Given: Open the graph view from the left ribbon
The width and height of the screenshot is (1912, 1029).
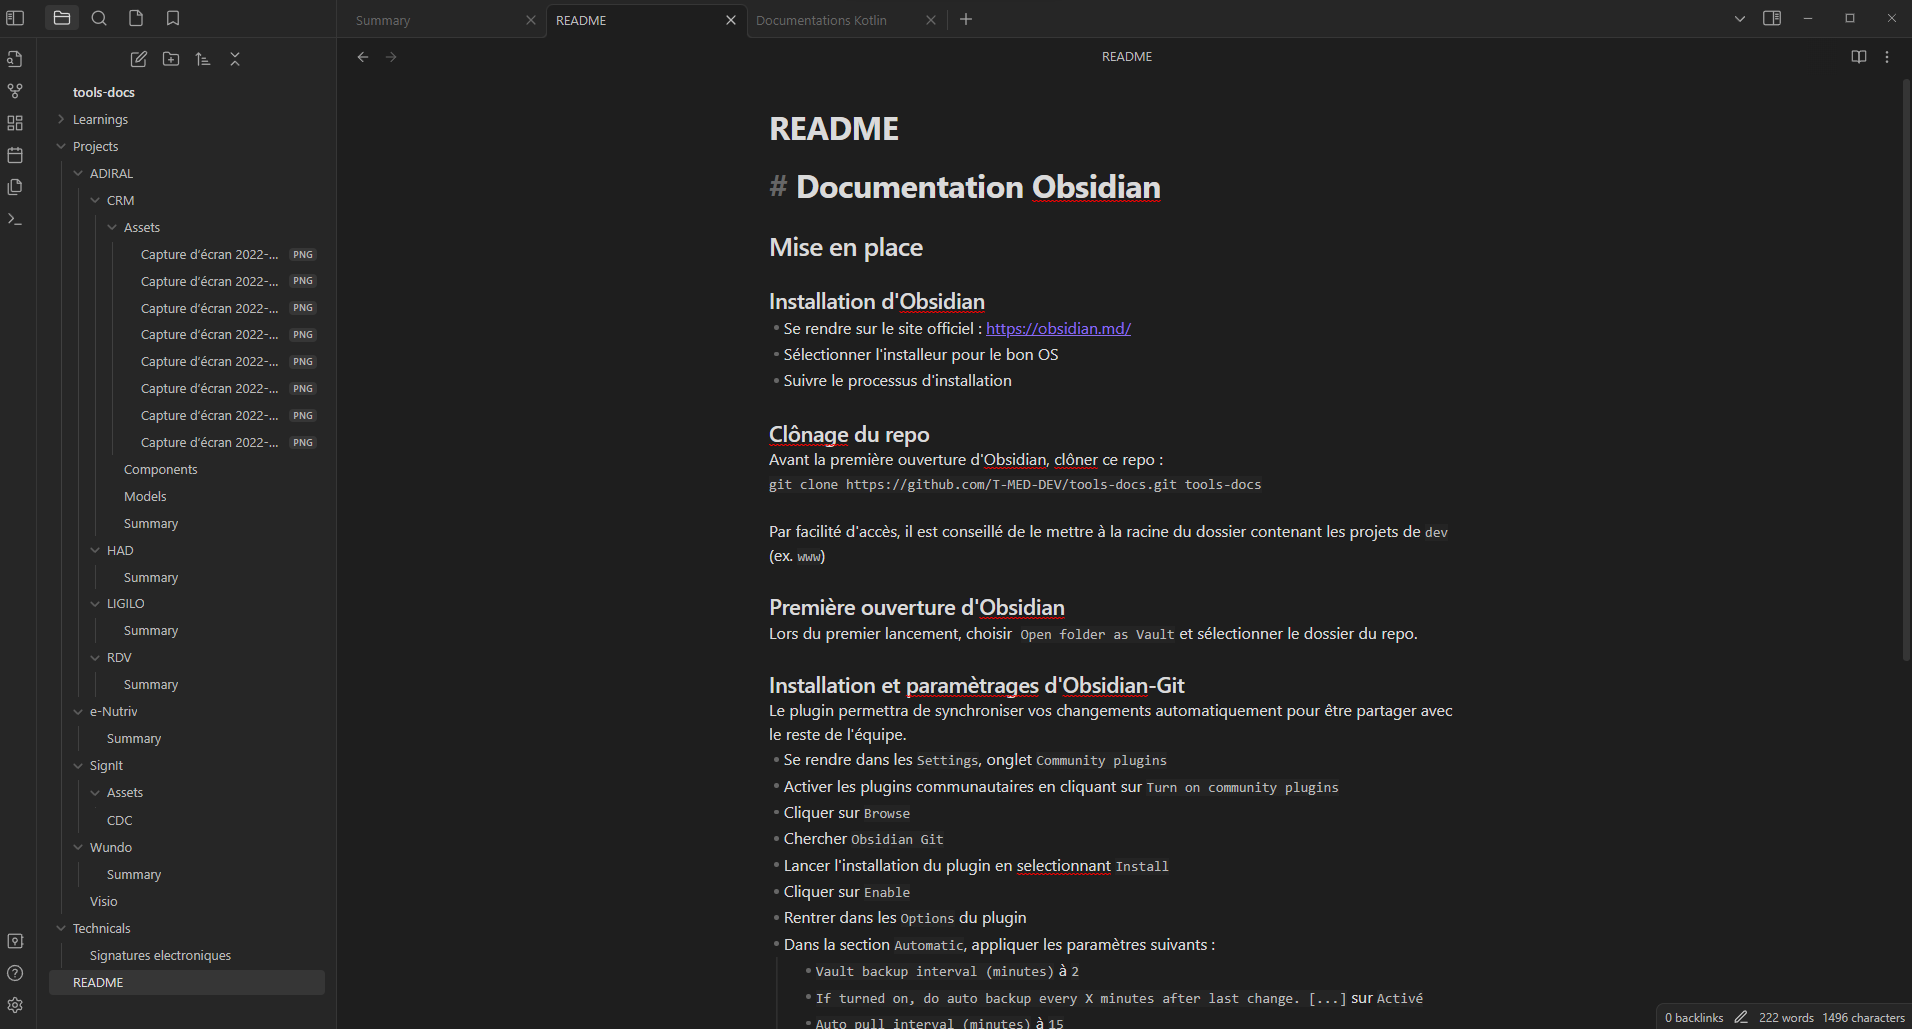Looking at the screenshot, I should click(x=15, y=91).
